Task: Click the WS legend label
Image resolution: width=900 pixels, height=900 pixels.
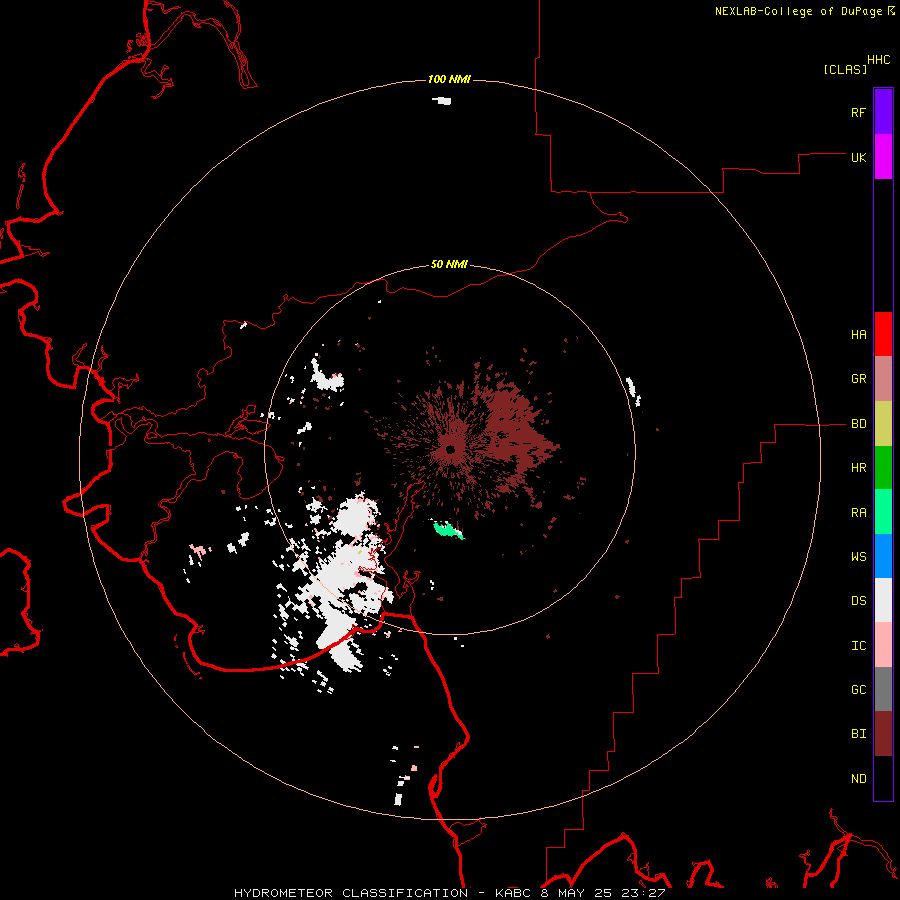Action: [858, 557]
